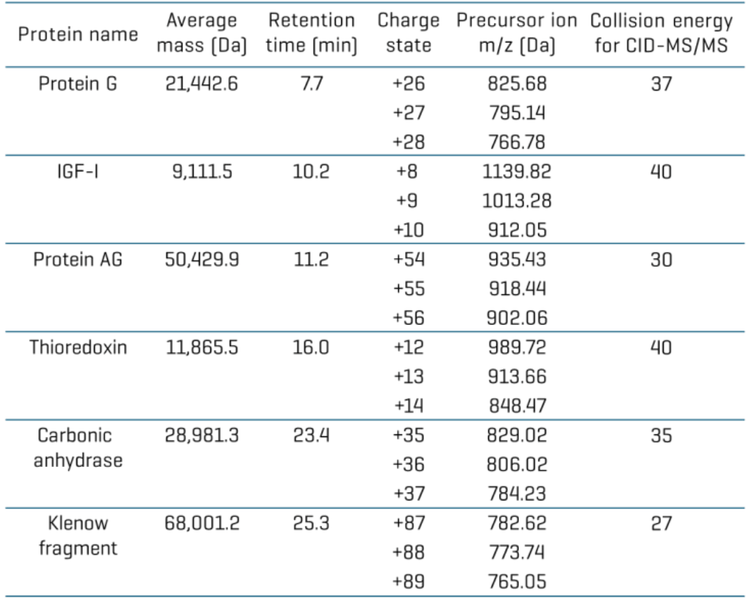Image resolution: width=750 pixels, height=602 pixels.
Task: Click the Protein name column header
Action: click(78, 34)
